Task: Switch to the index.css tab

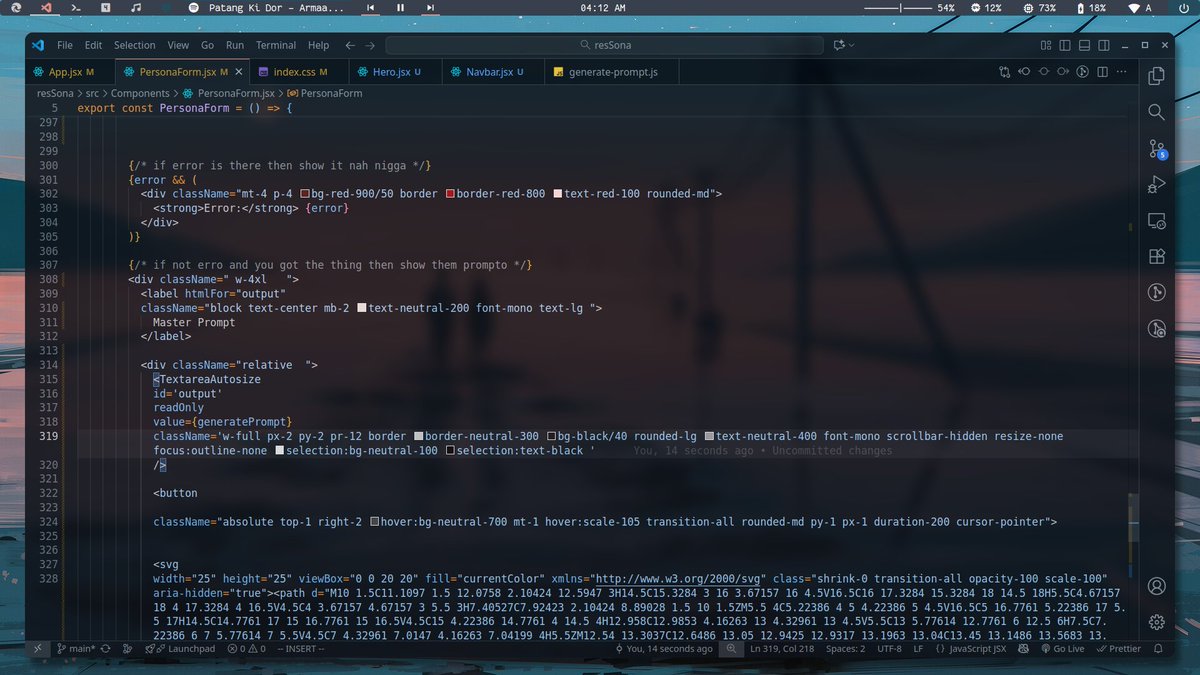Action: [299, 72]
